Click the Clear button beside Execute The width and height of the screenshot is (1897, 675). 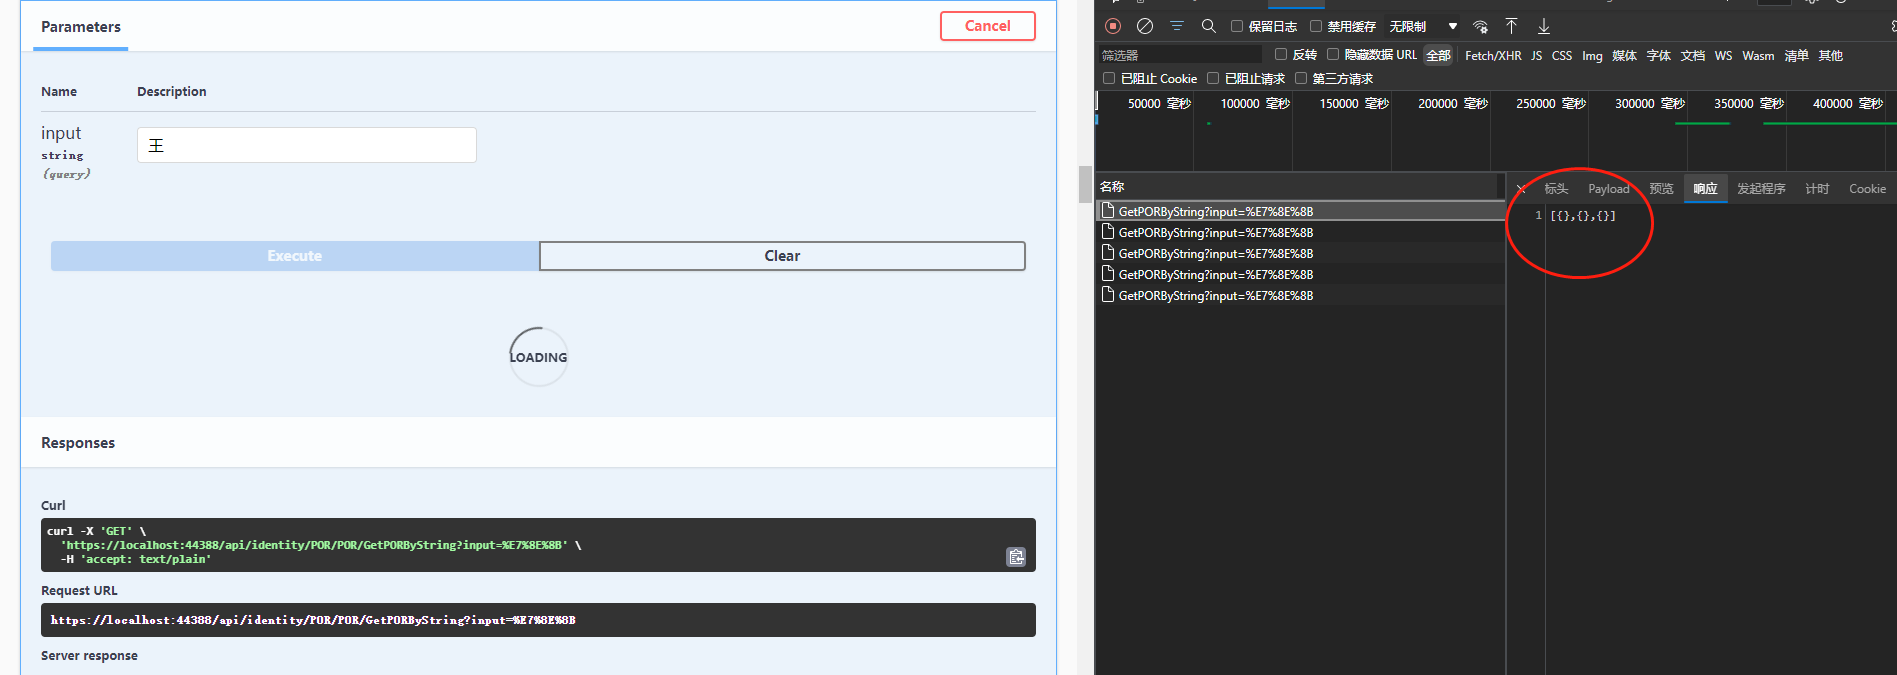(782, 256)
